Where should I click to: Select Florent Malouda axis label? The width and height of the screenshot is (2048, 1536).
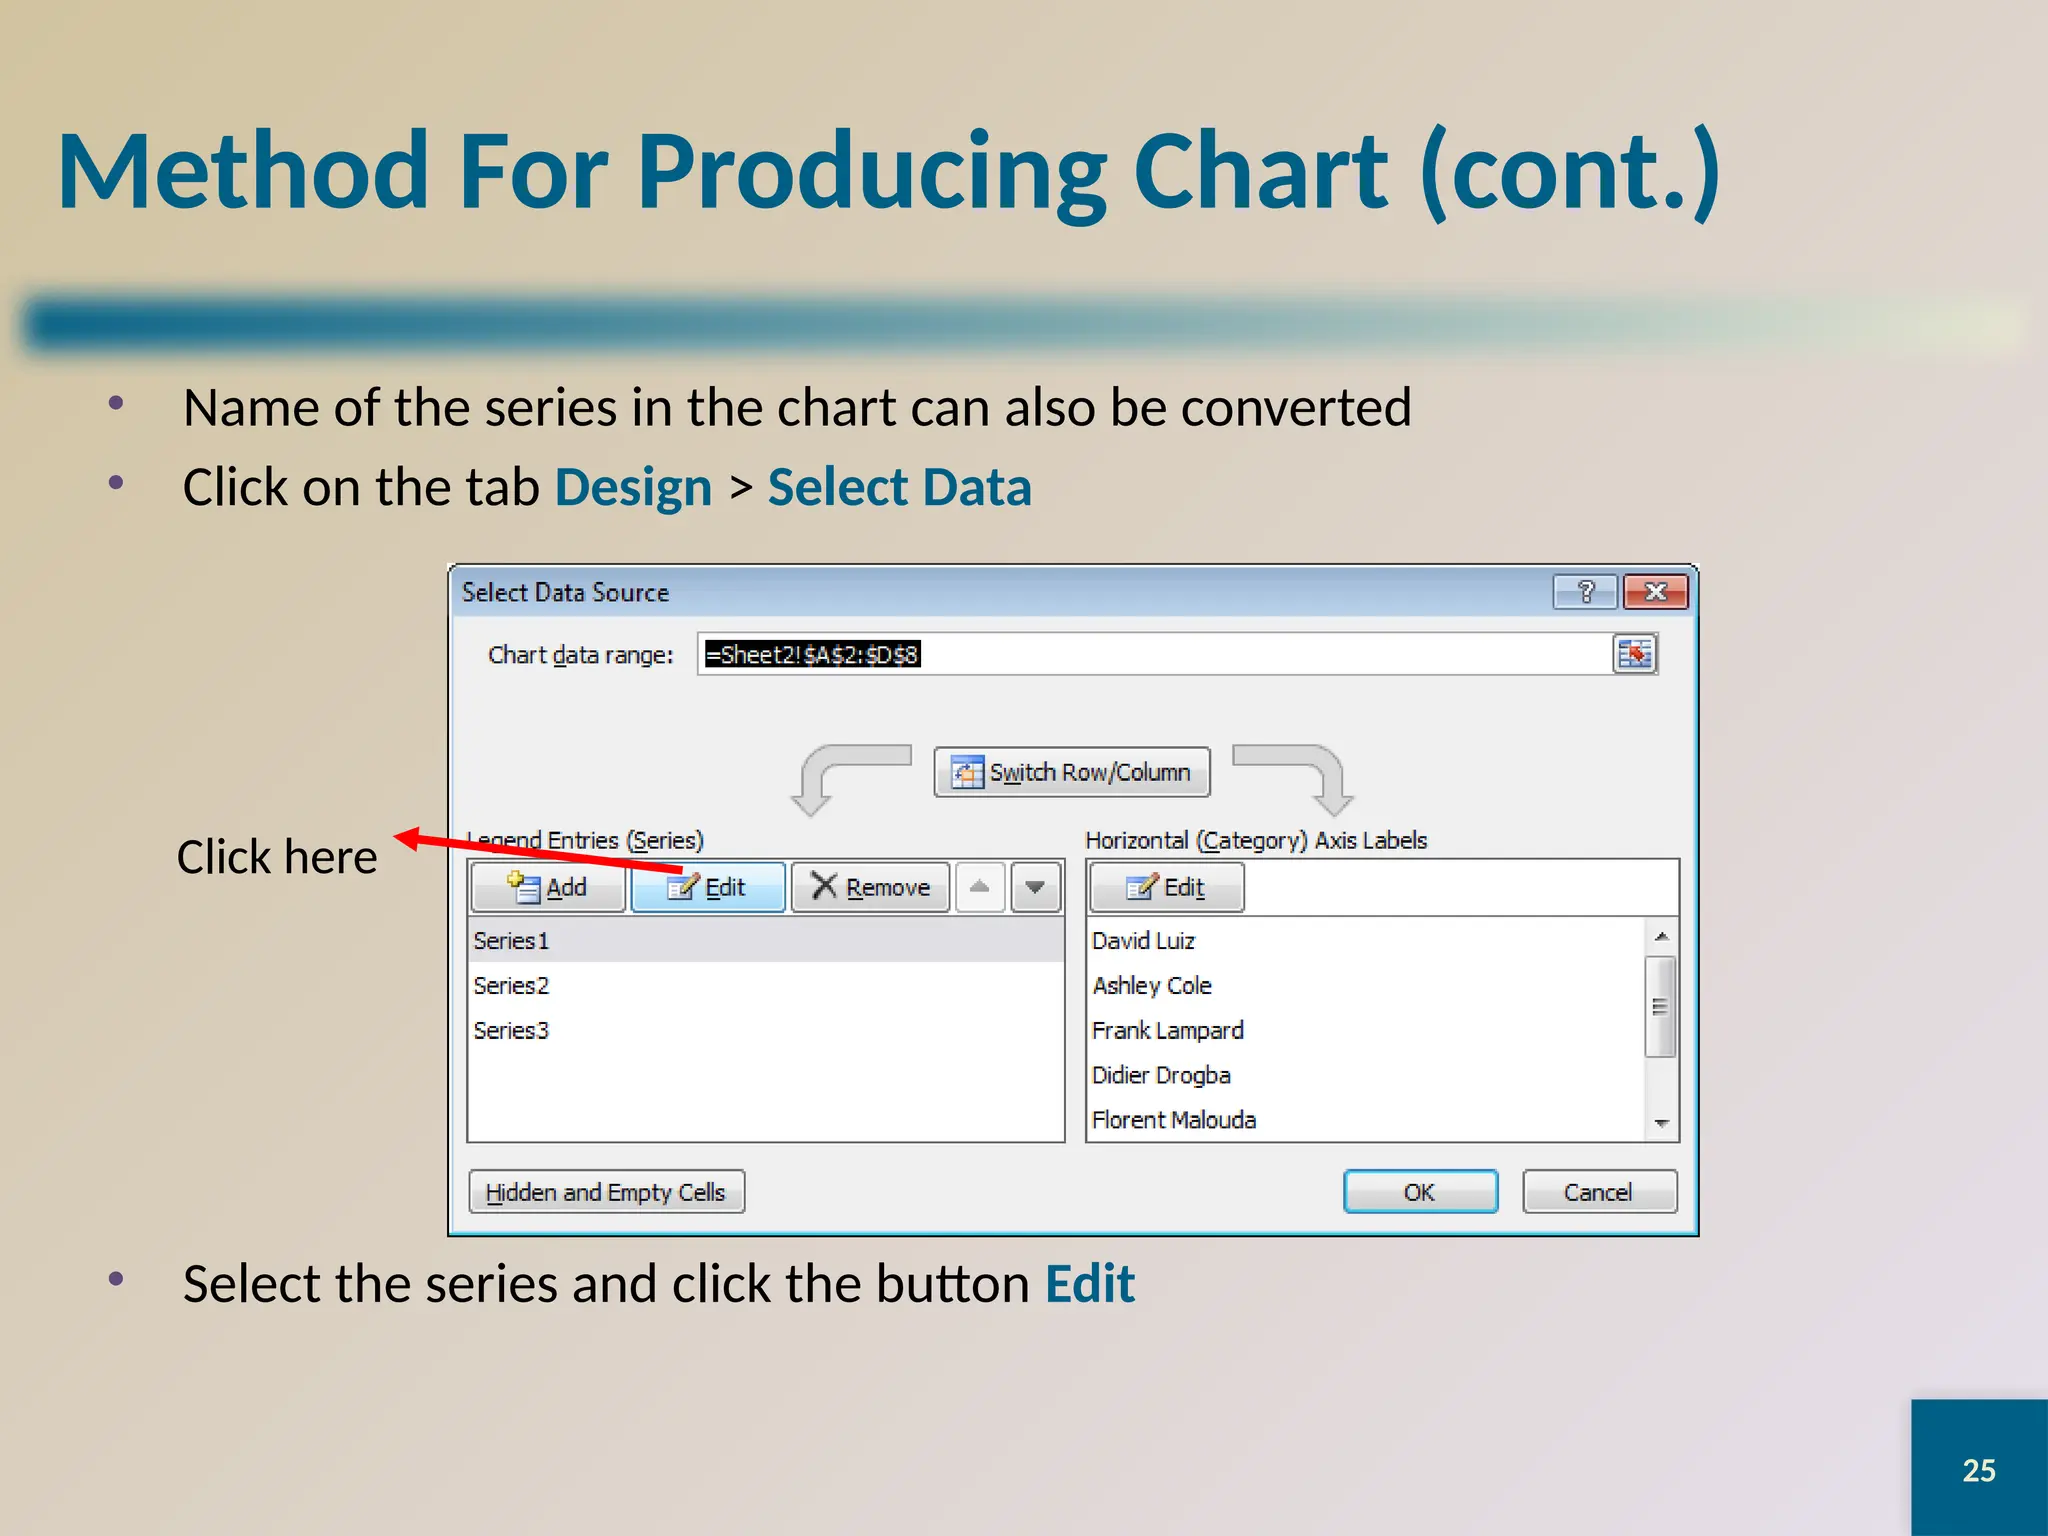point(1366,1120)
